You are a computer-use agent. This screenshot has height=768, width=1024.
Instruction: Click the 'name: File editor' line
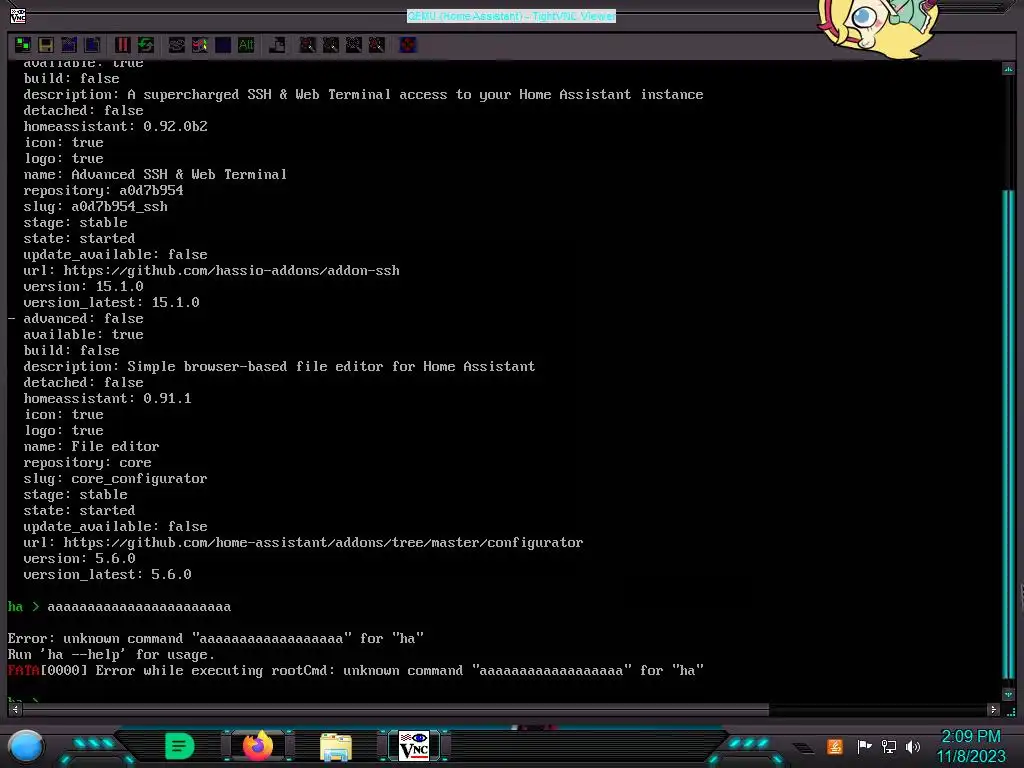91,447
